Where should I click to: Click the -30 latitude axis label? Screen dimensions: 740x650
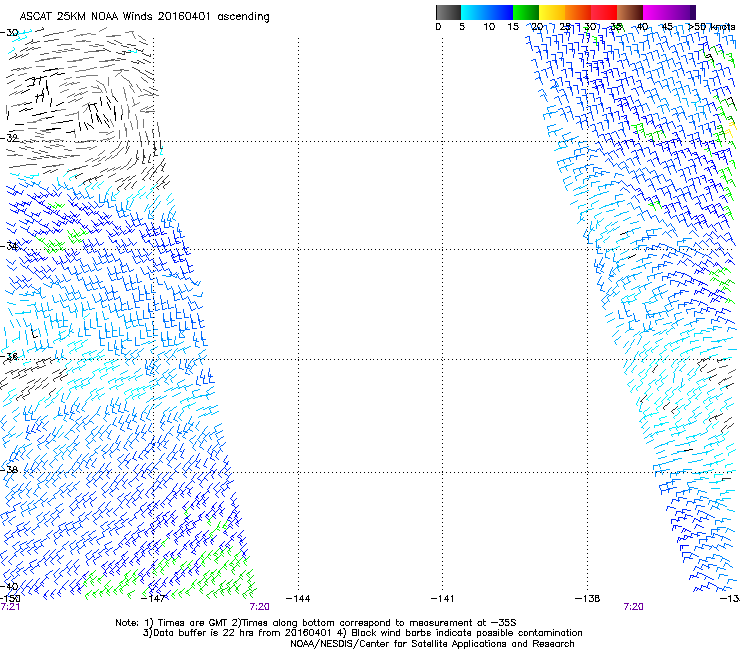9,33
